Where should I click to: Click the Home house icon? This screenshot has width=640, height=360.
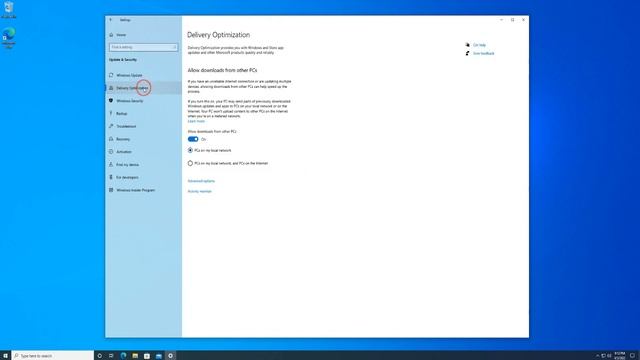111,35
